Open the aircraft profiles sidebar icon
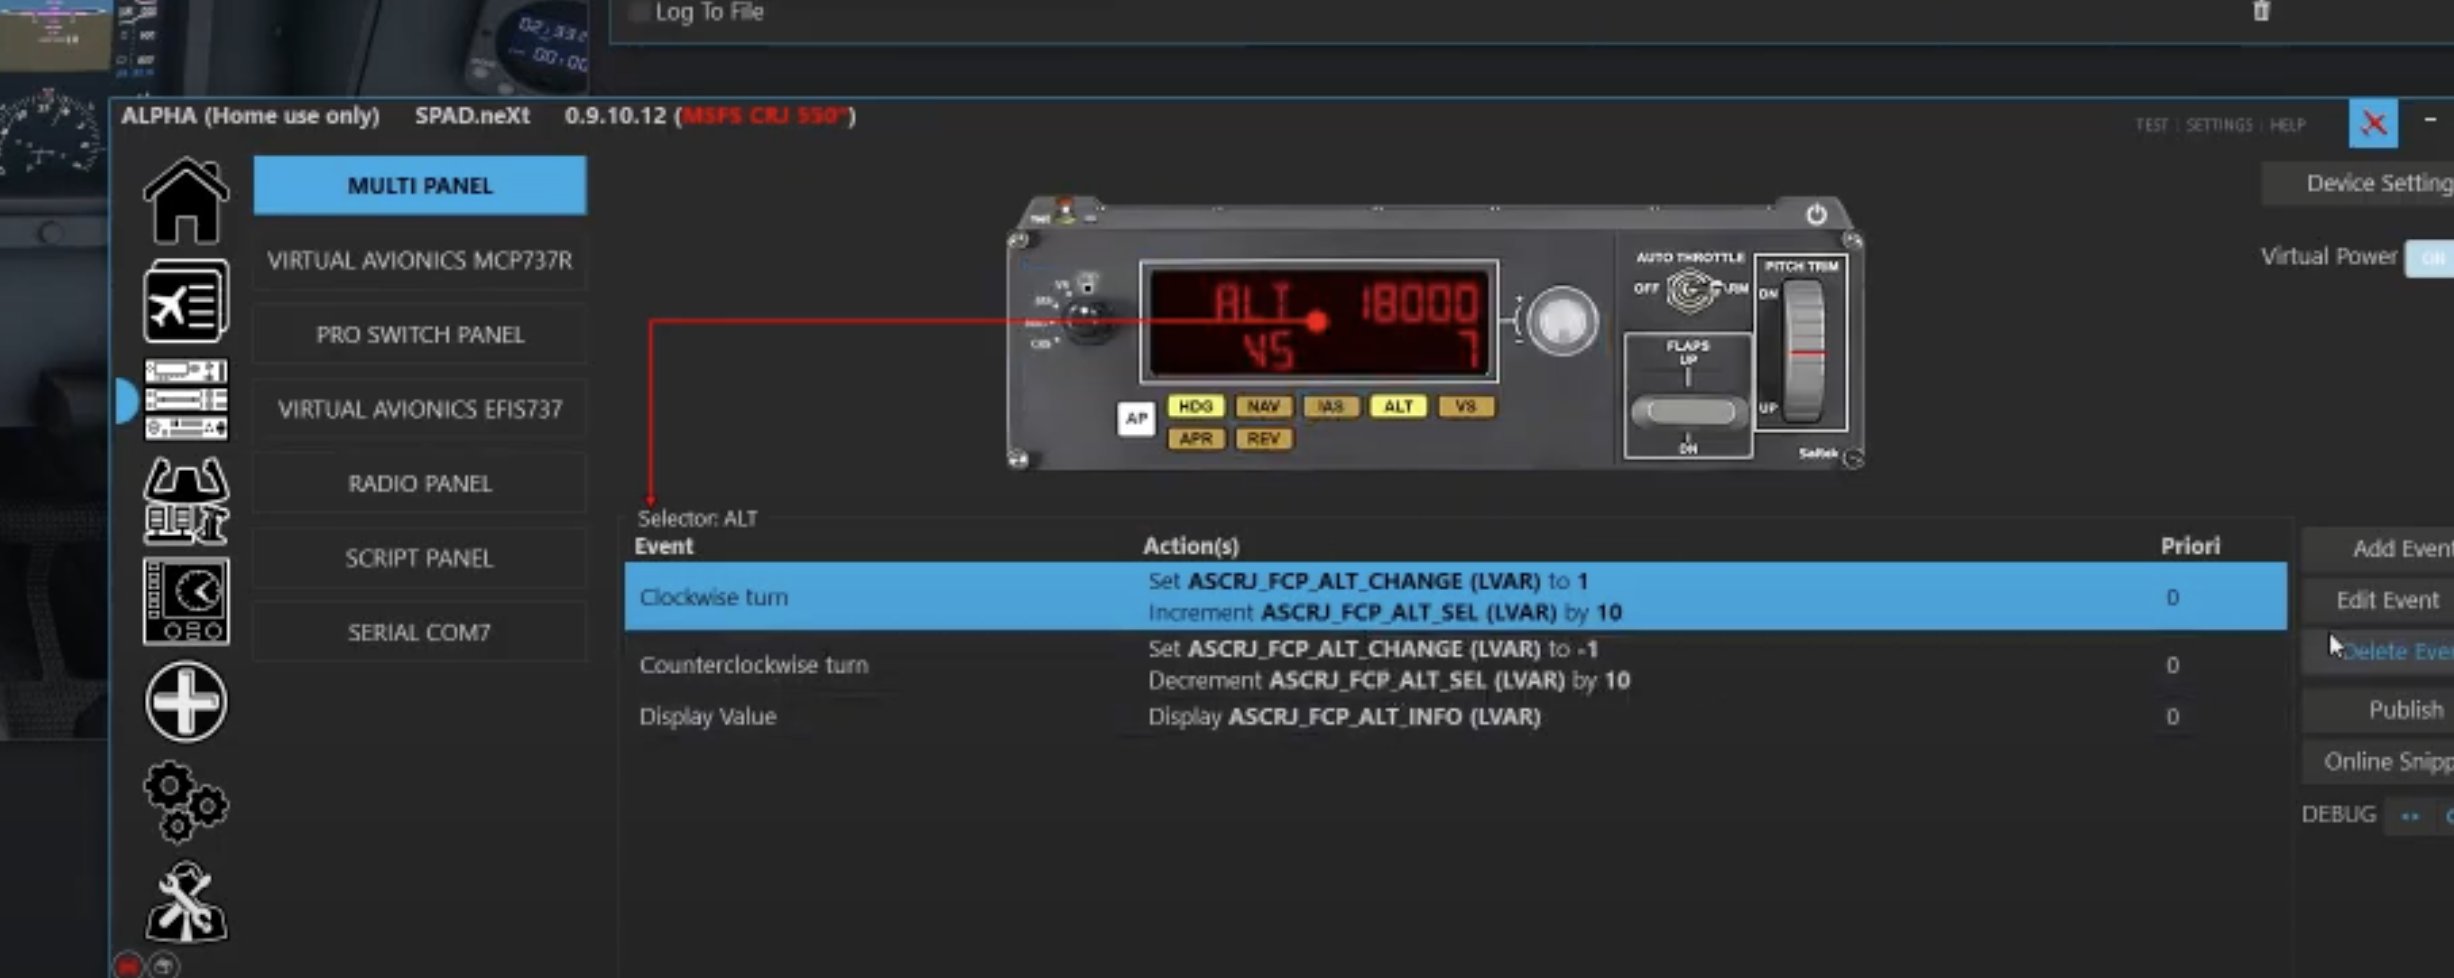Image resolution: width=2454 pixels, height=978 pixels. click(x=186, y=299)
